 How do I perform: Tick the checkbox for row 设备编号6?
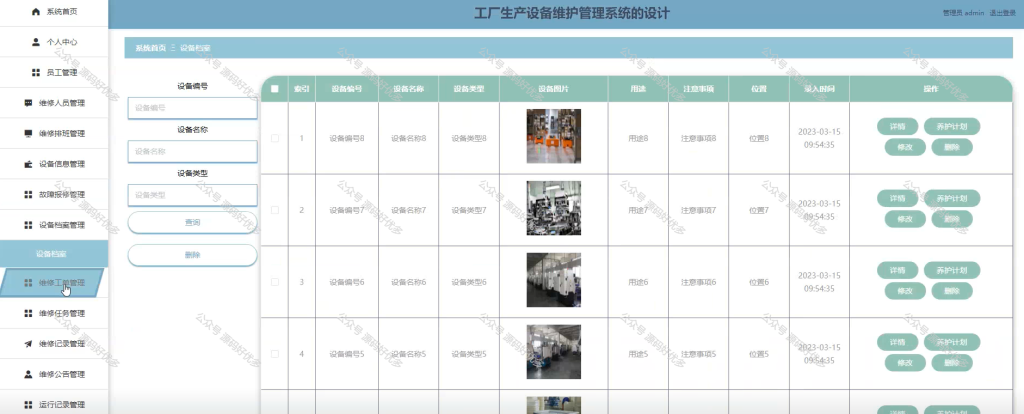274,282
